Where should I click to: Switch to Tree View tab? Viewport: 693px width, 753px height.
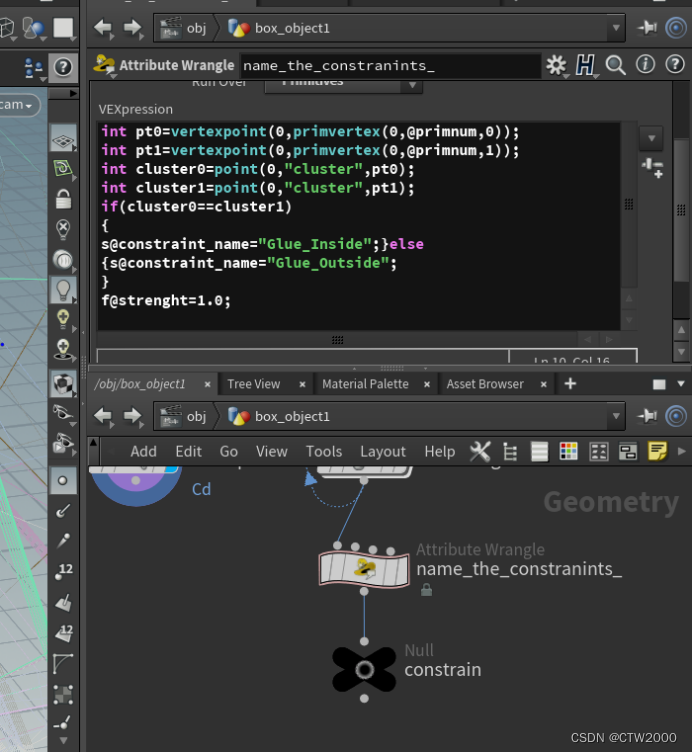click(254, 384)
